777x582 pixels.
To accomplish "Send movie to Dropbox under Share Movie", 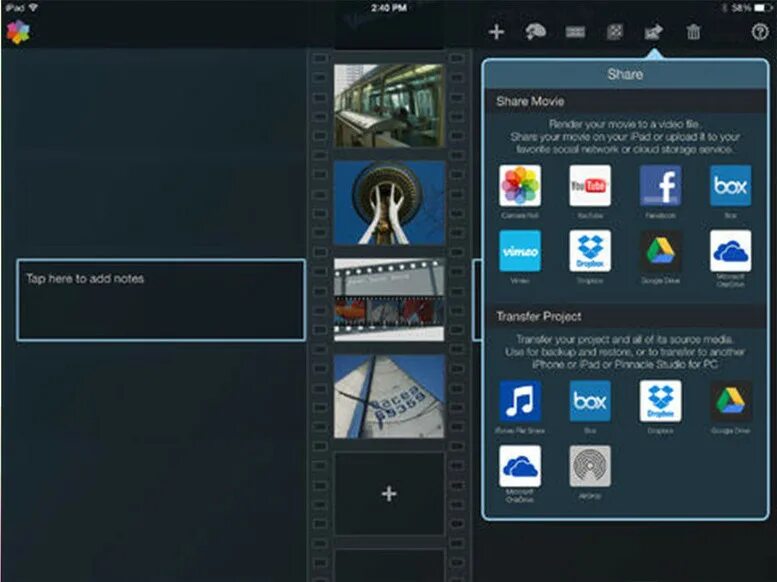I will [x=590, y=251].
